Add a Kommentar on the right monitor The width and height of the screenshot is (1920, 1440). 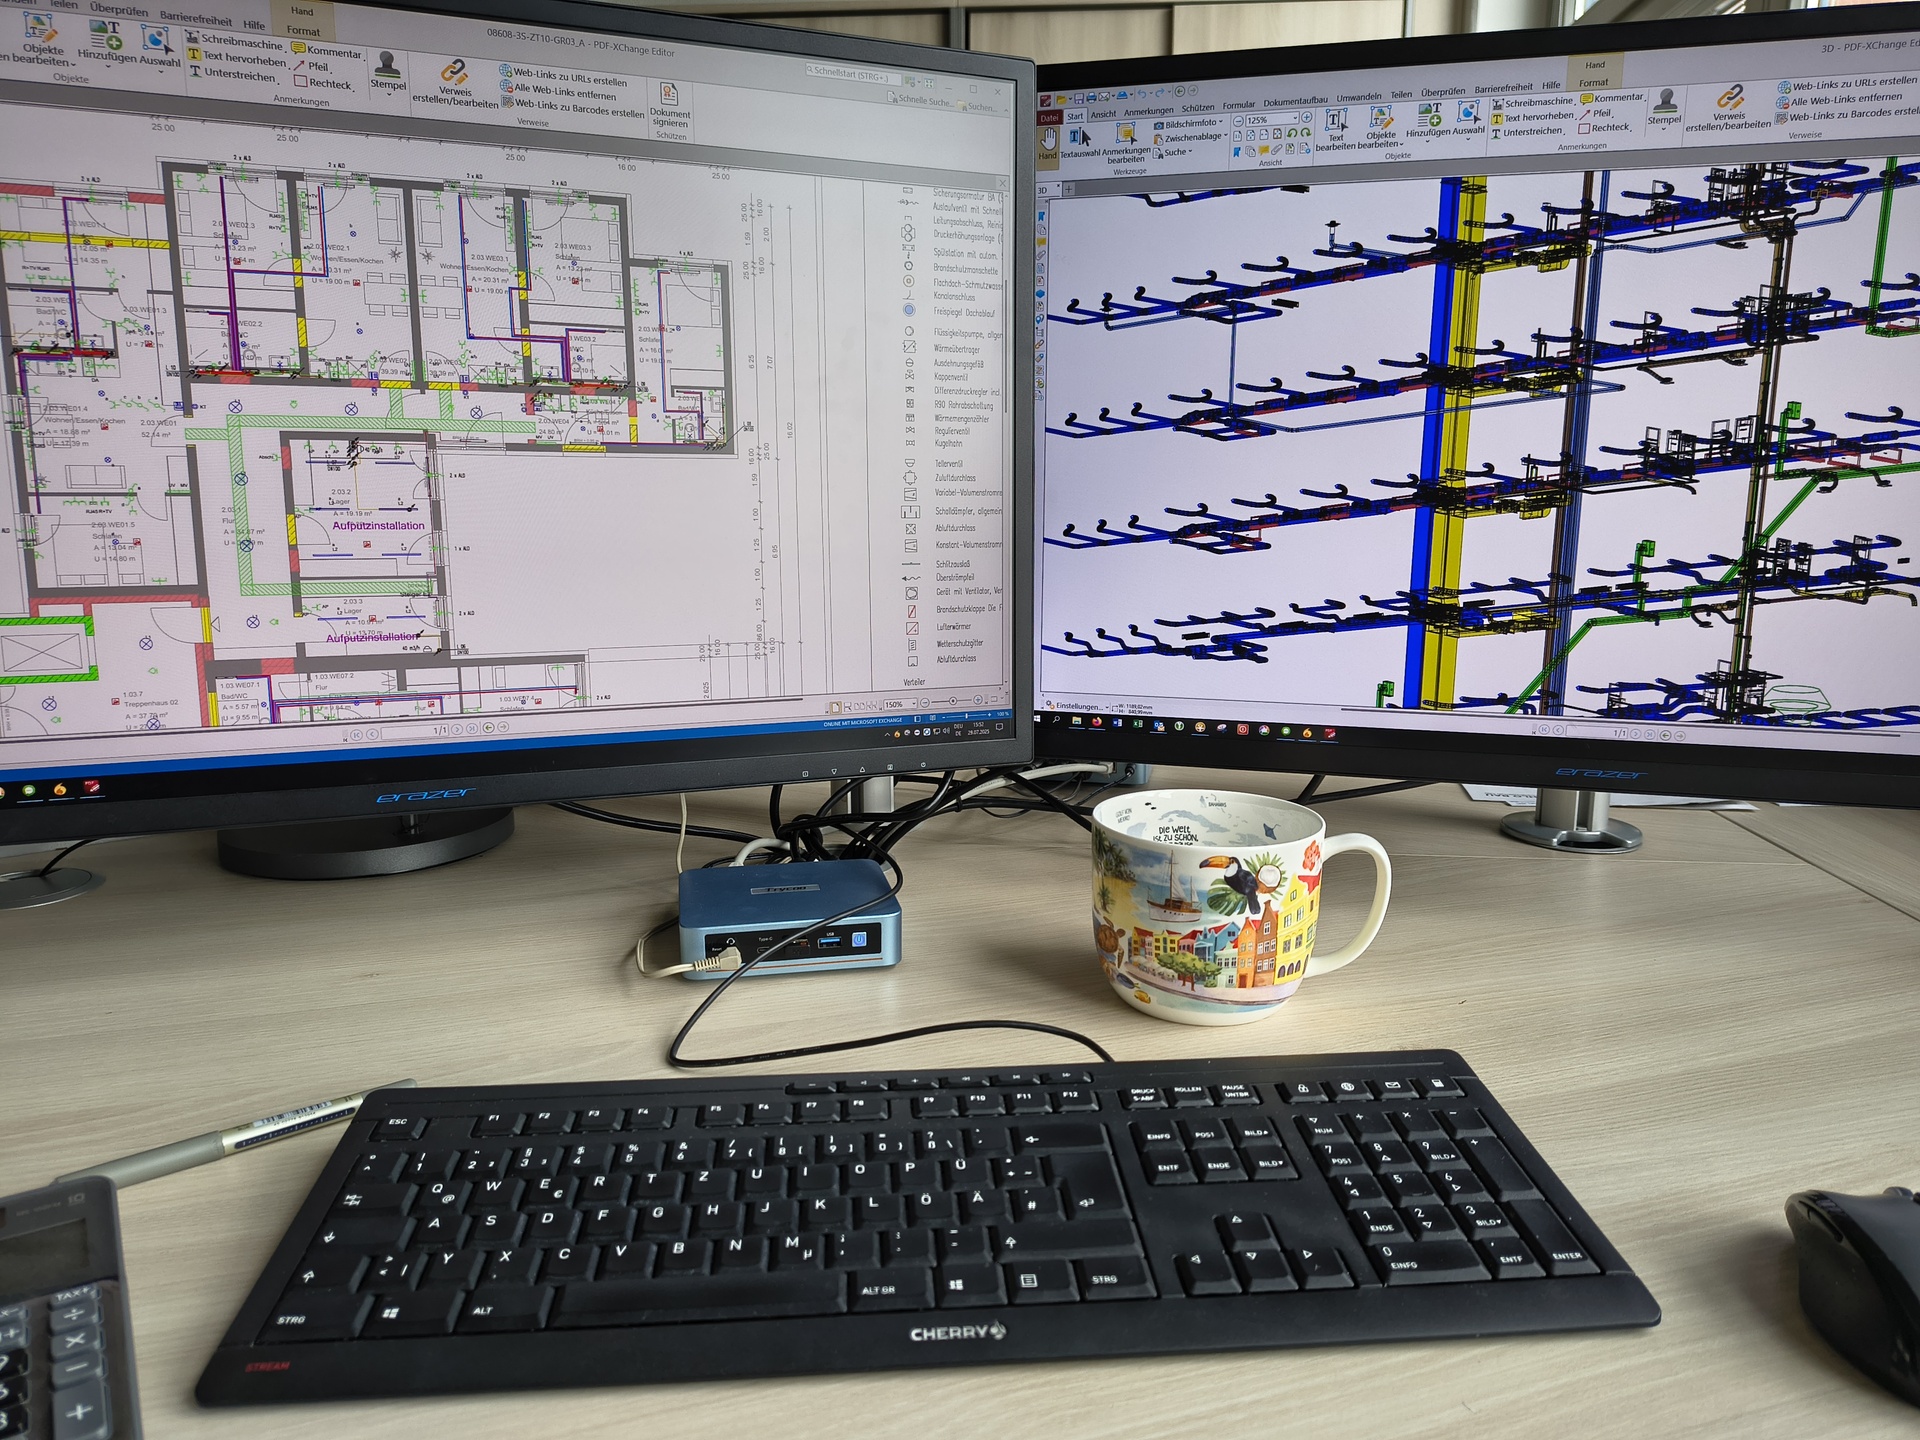[1611, 98]
